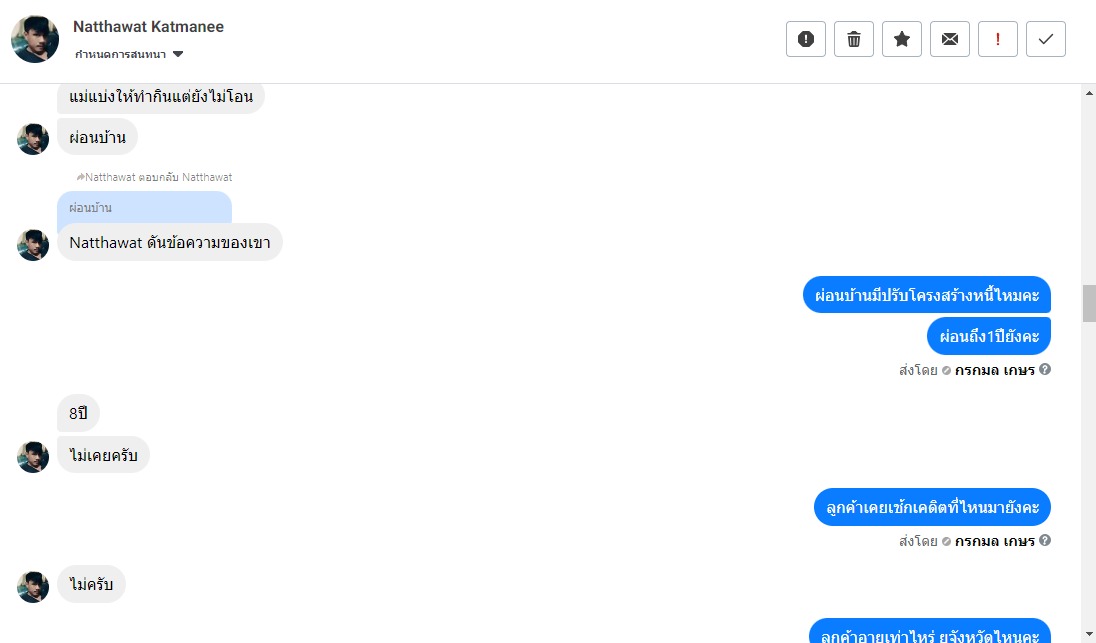Viewport: 1096px width, 643px height.
Task: Delete conversation using trash can icon
Action: (x=853, y=39)
